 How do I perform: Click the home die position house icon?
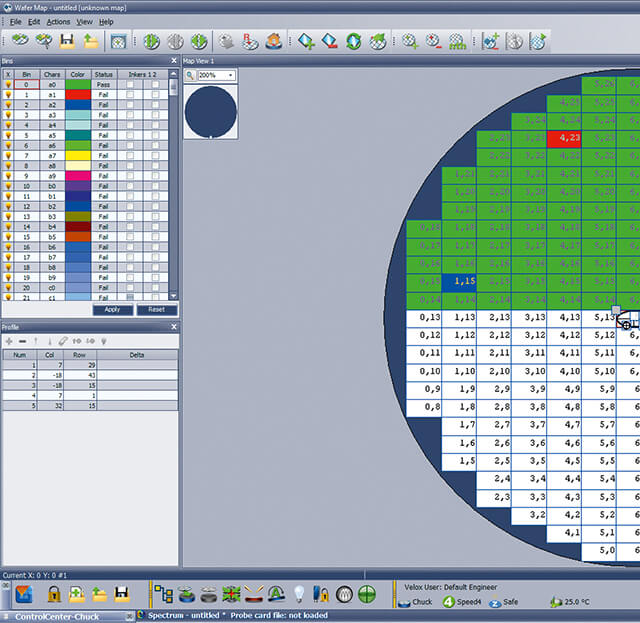coord(273,41)
